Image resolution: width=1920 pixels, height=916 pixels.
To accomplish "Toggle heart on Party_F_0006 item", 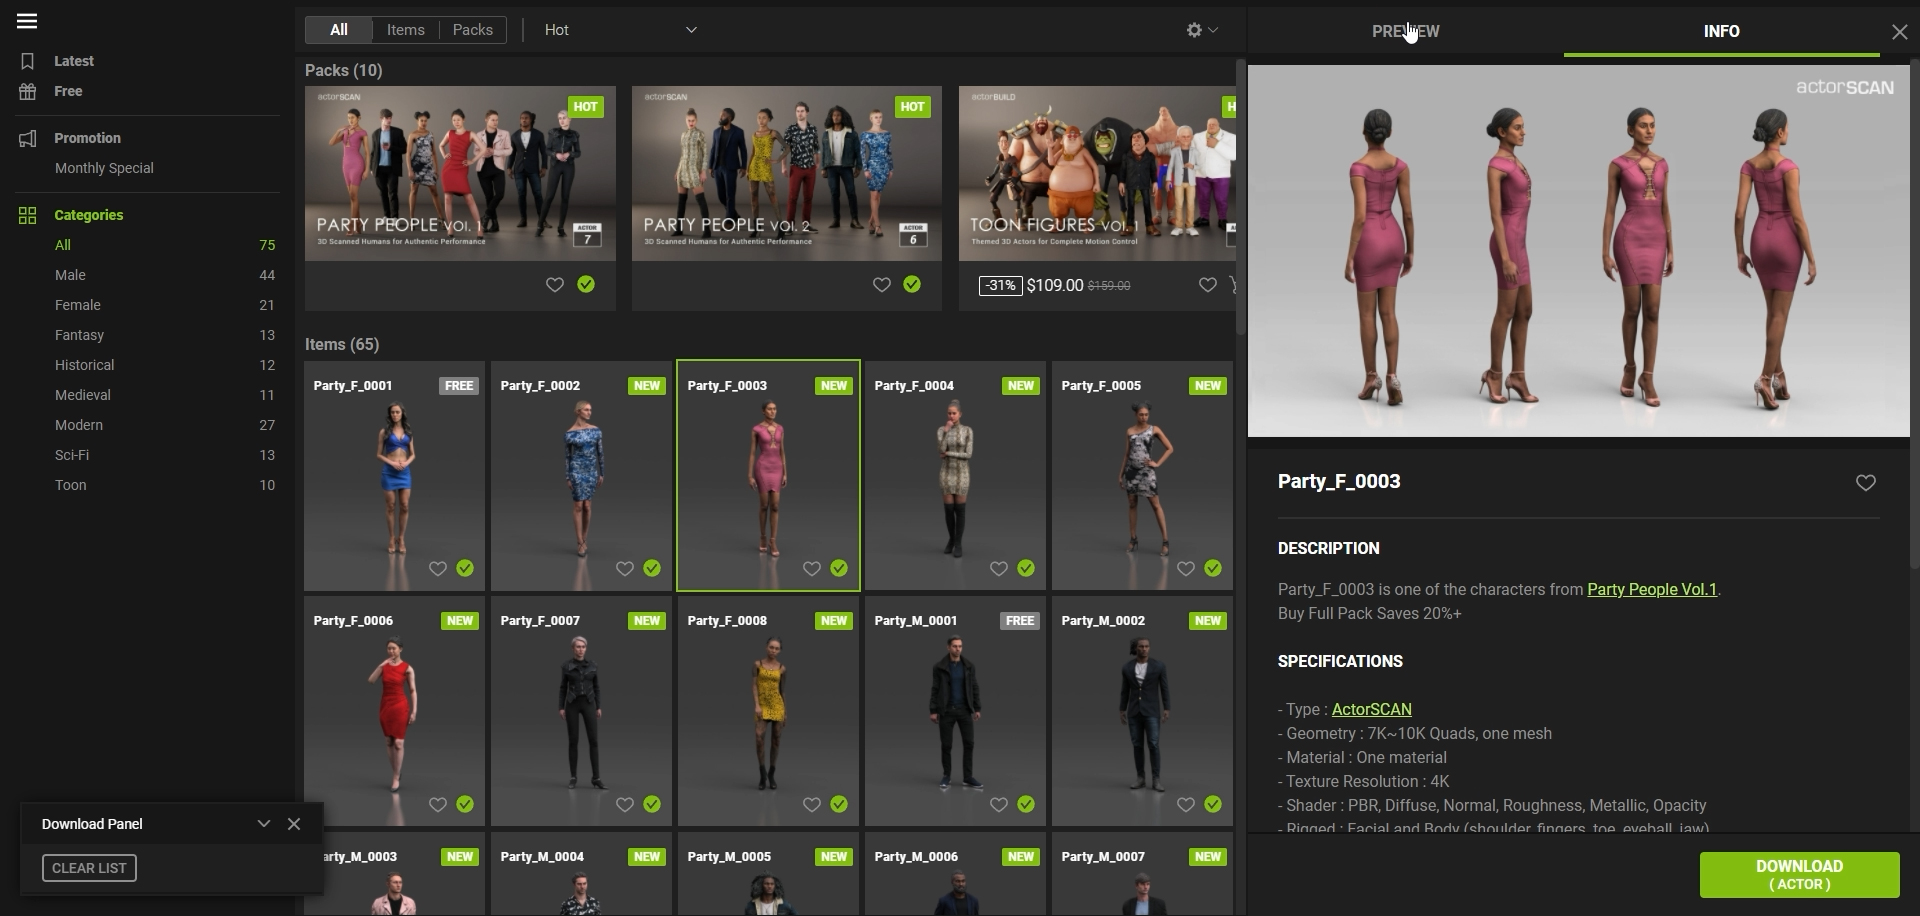I will 438,805.
